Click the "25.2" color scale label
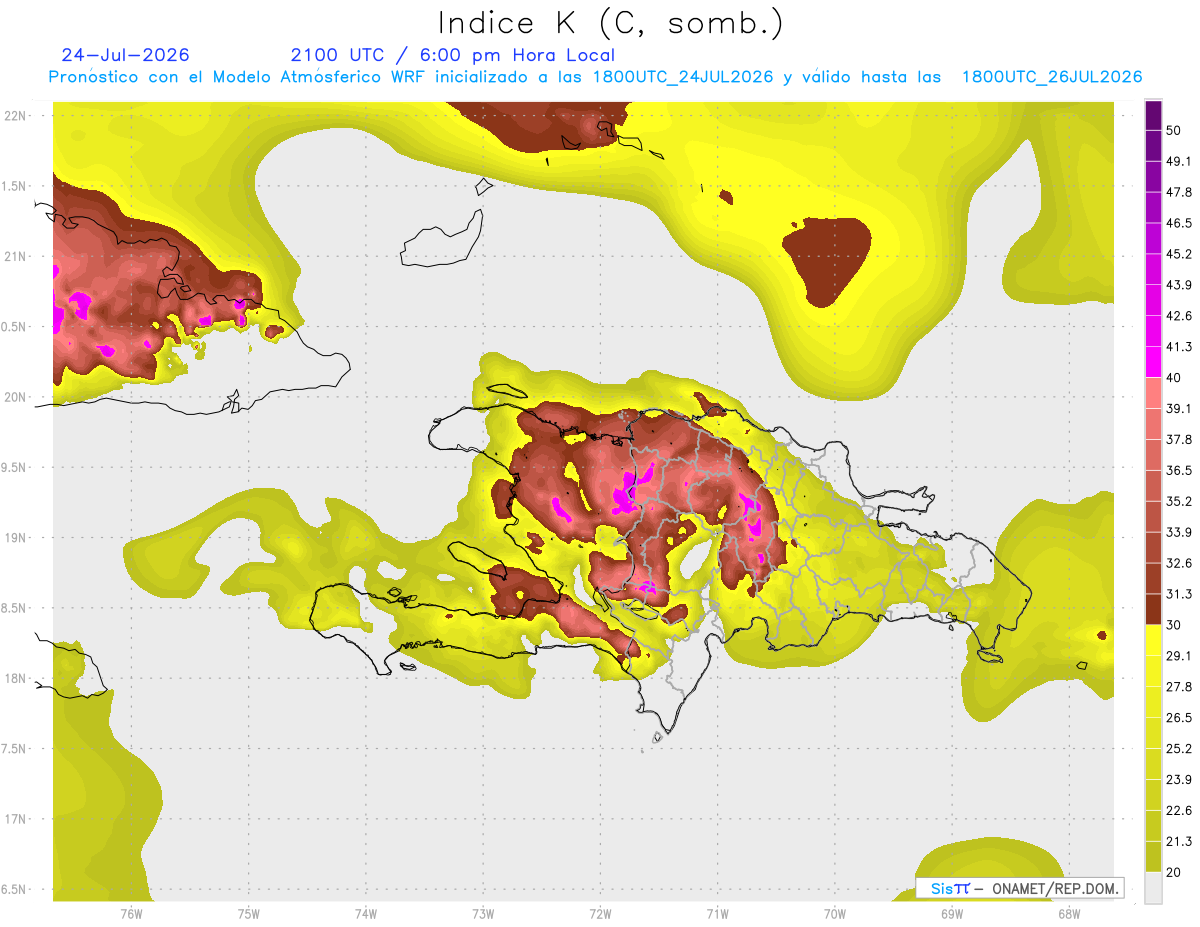The width and height of the screenshot is (1200, 927). click(x=1179, y=748)
